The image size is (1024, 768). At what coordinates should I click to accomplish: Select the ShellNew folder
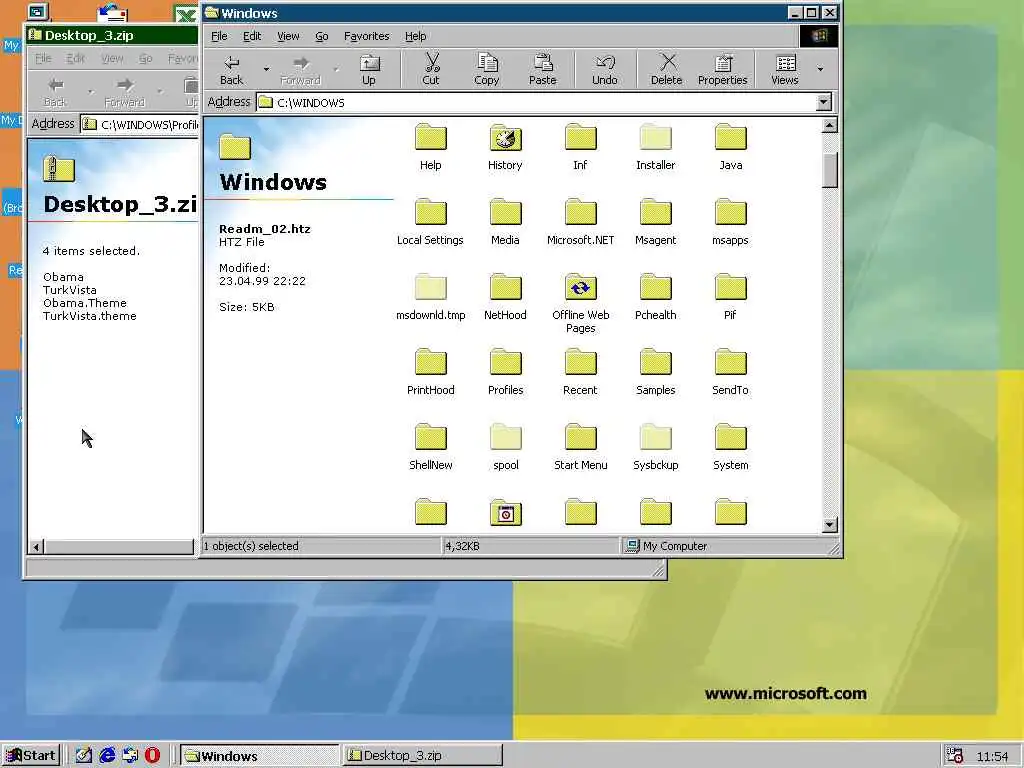430,447
